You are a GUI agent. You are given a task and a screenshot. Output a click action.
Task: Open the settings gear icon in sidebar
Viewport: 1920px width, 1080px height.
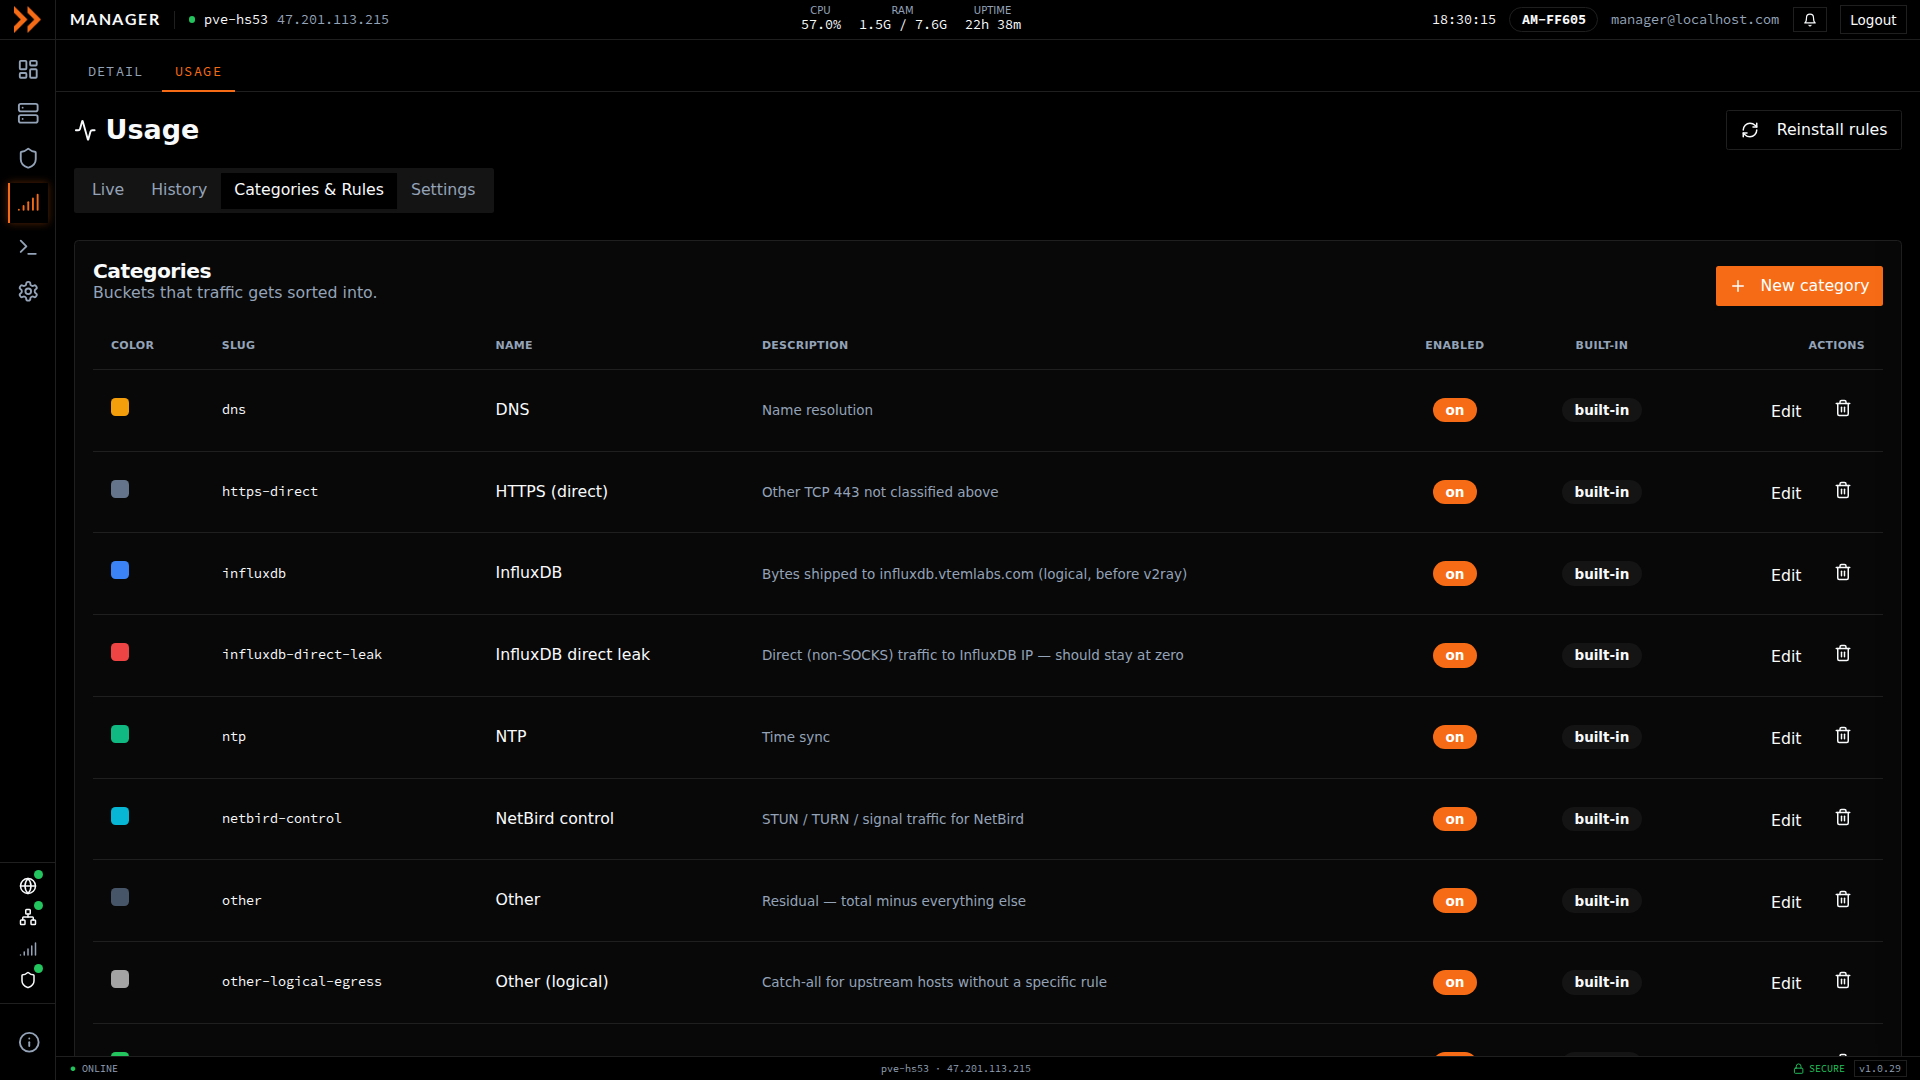click(x=28, y=291)
